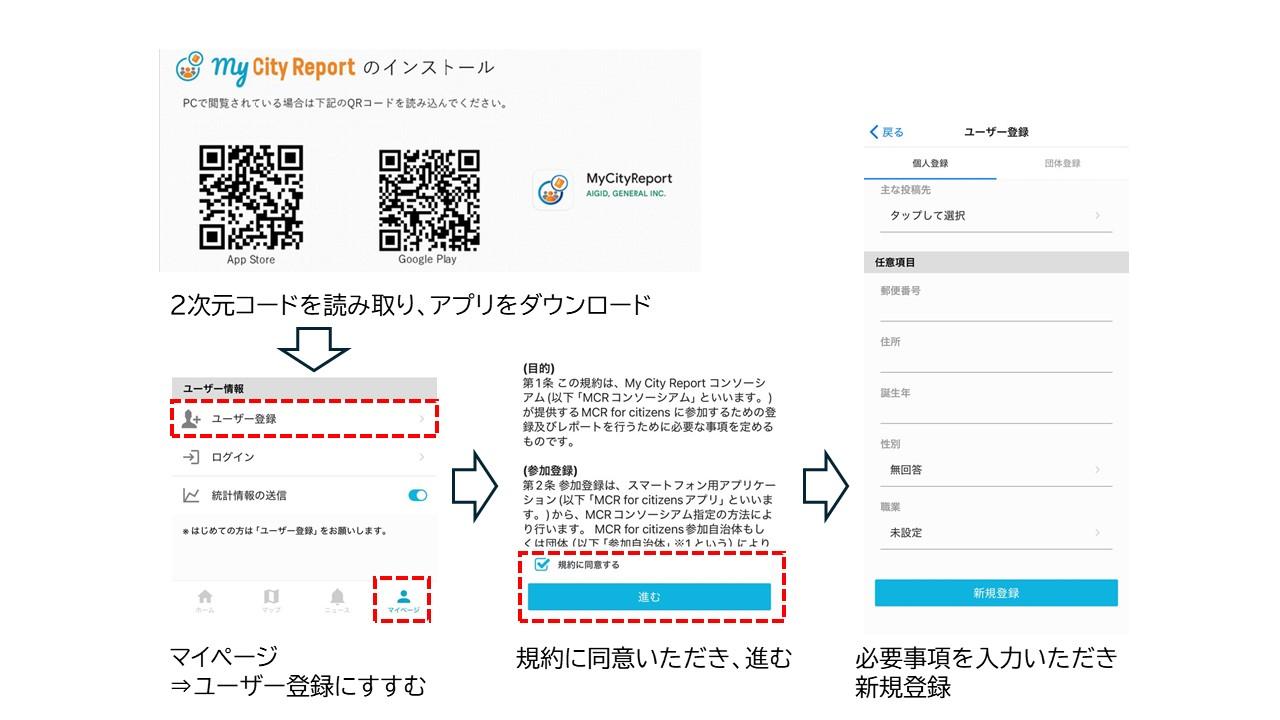1280x720 pixels.
Task: Click the (目的) heading in the terms
Action: [539, 368]
